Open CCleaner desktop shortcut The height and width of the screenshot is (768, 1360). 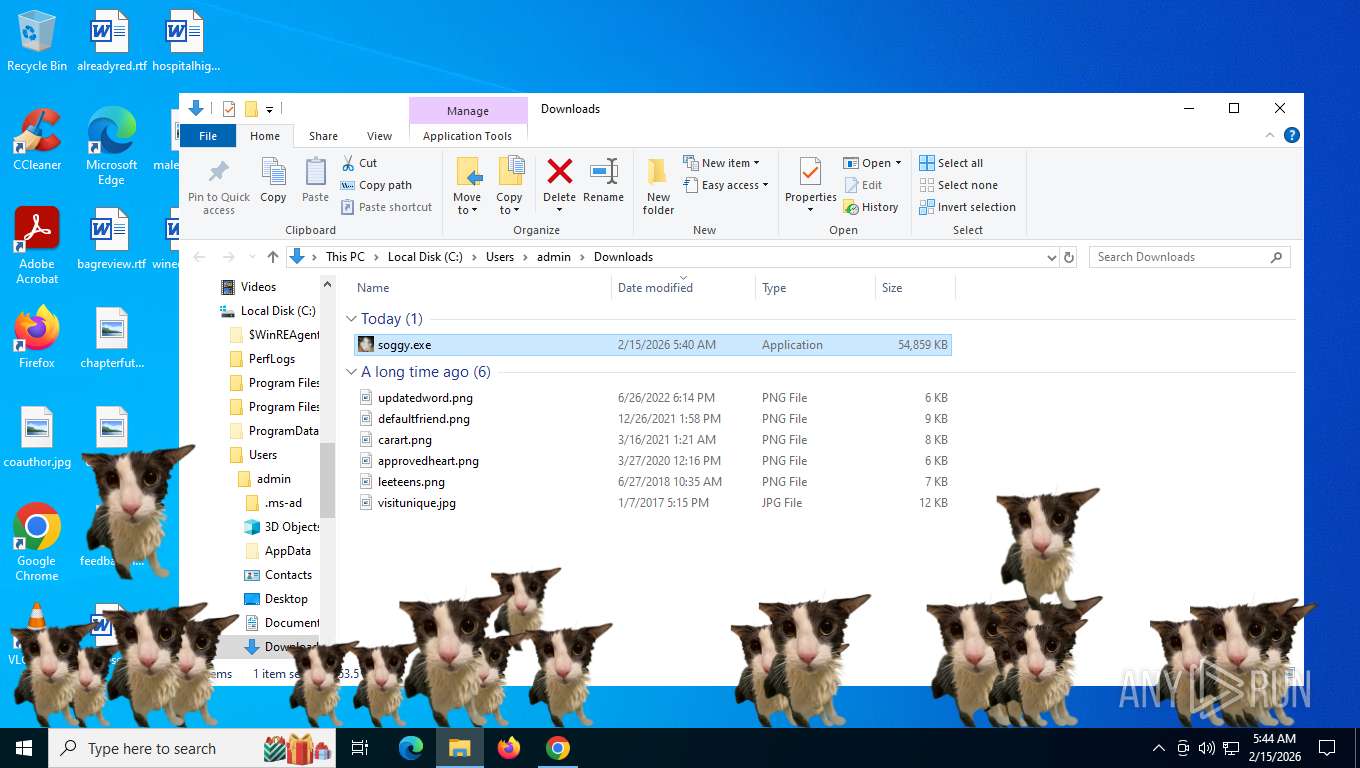point(37,138)
